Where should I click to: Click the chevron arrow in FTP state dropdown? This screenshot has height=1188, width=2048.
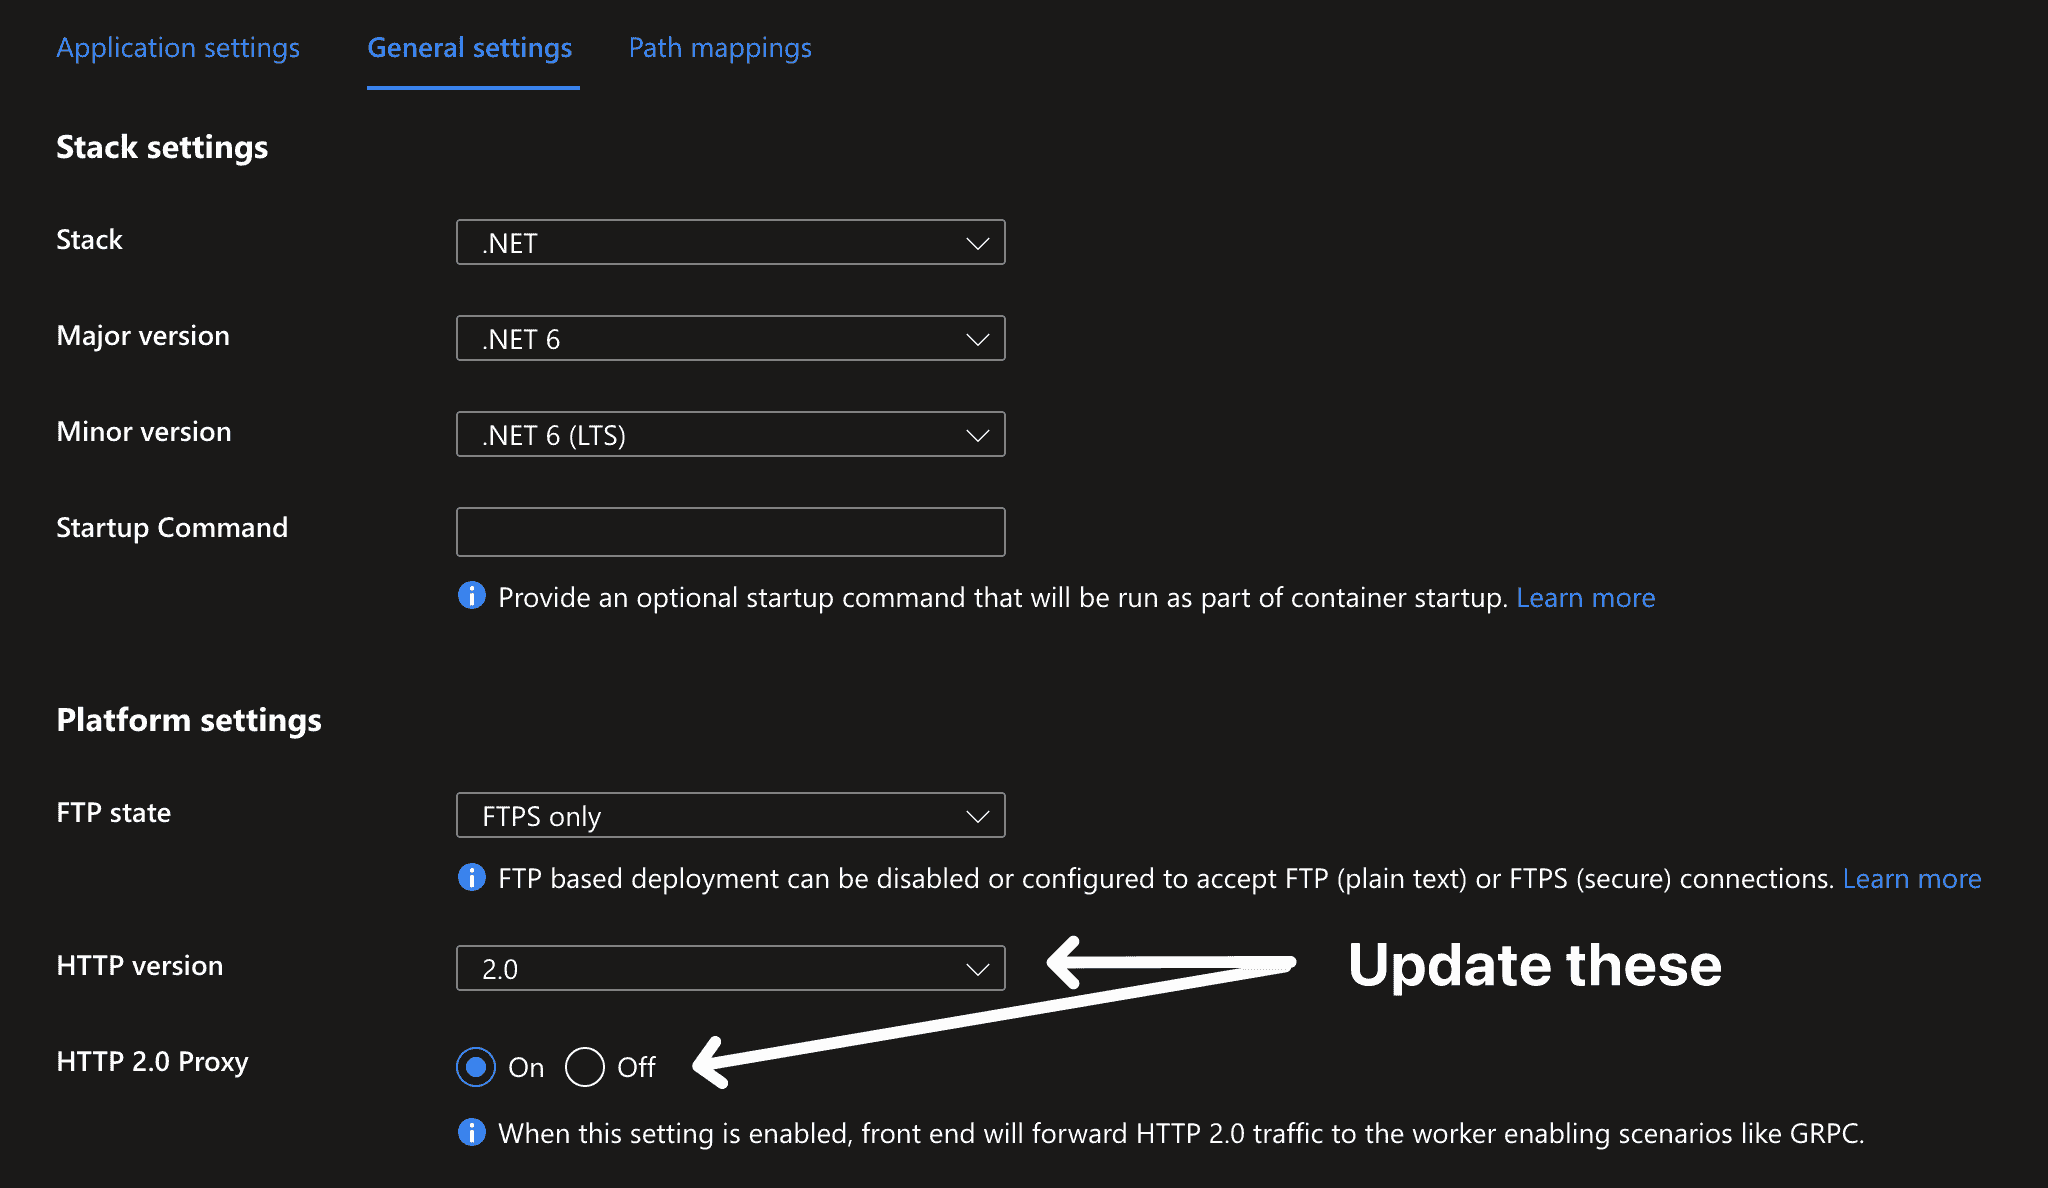click(977, 817)
